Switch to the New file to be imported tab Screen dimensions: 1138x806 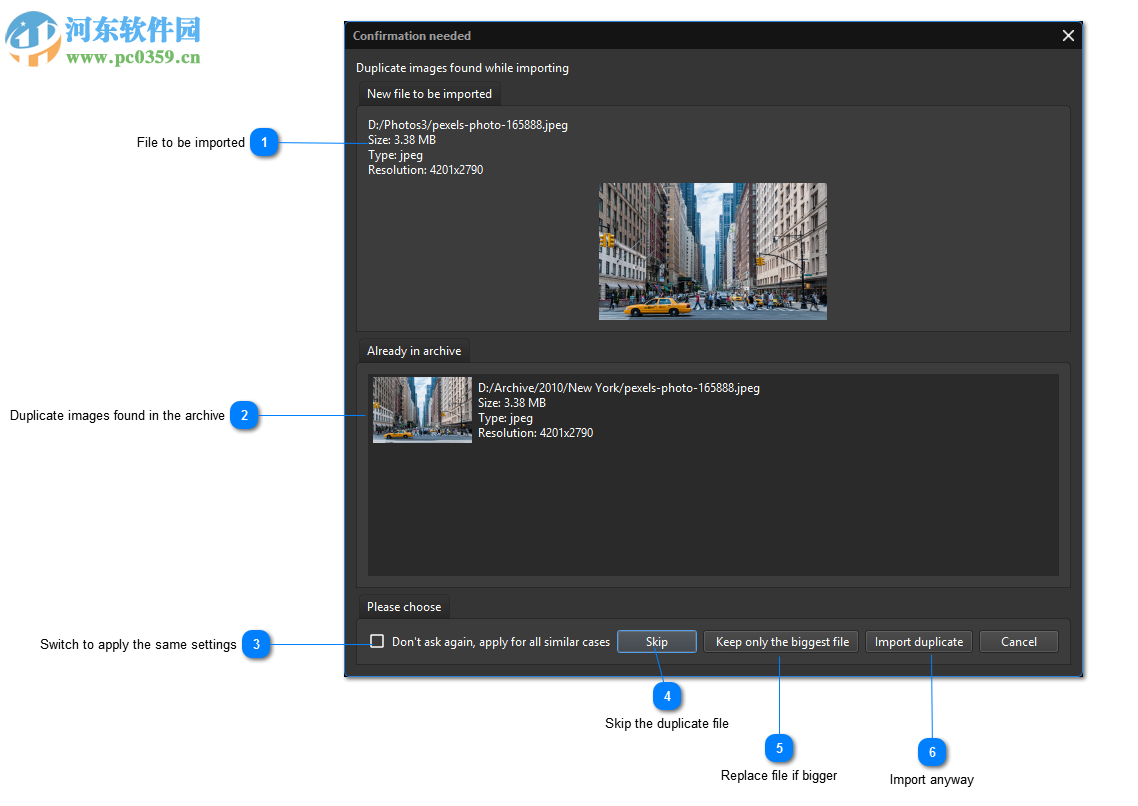tap(429, 93)
